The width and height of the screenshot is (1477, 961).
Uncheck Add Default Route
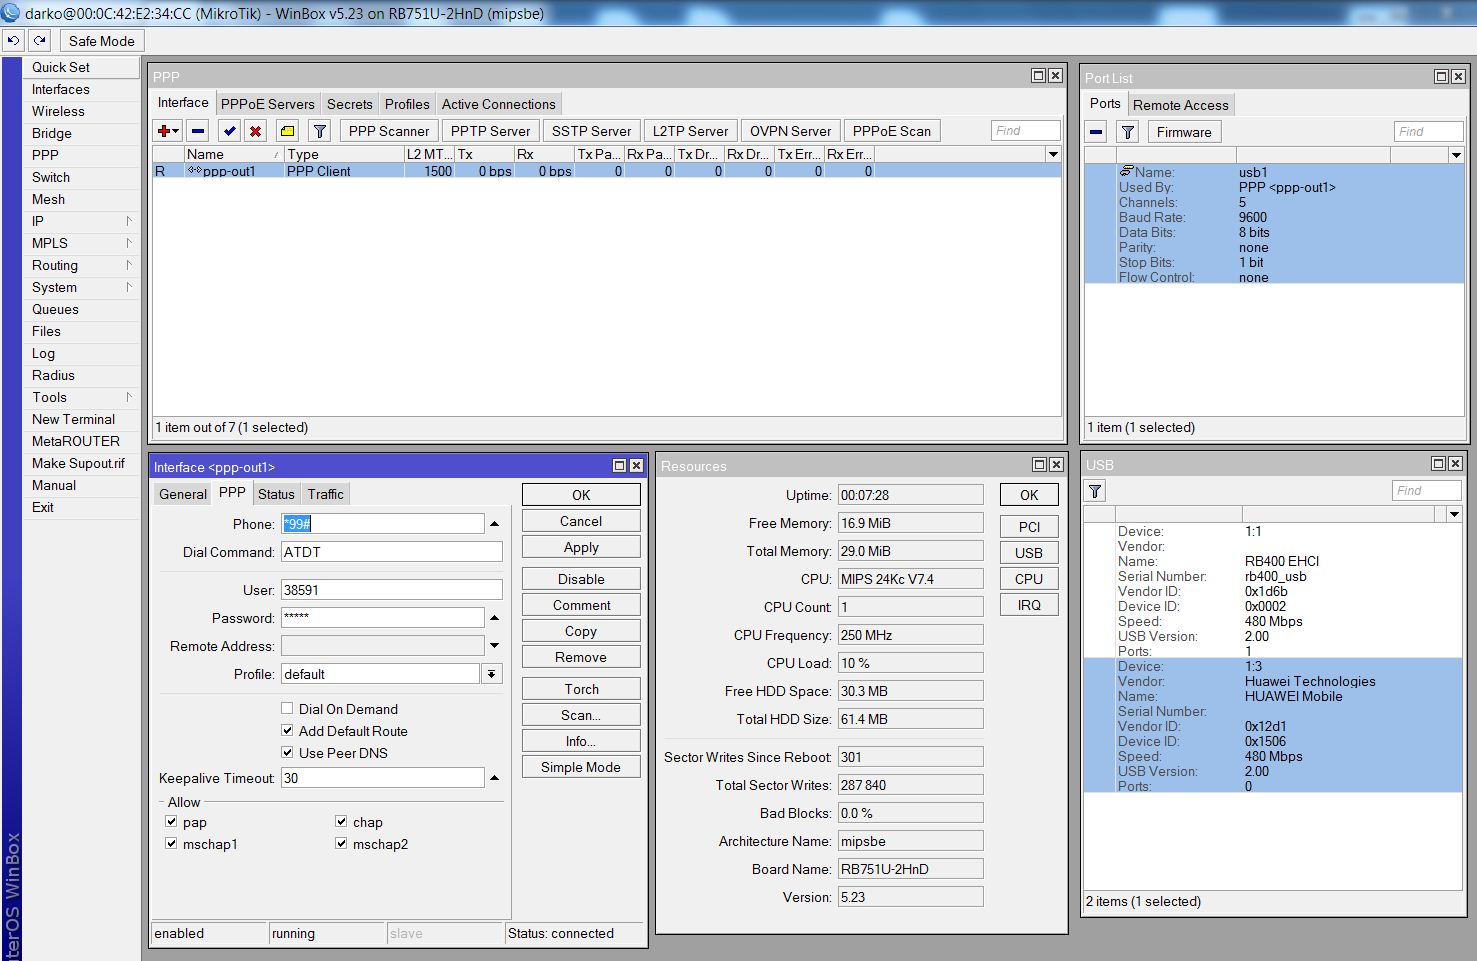pyautogui.click(x=287, y=730)
